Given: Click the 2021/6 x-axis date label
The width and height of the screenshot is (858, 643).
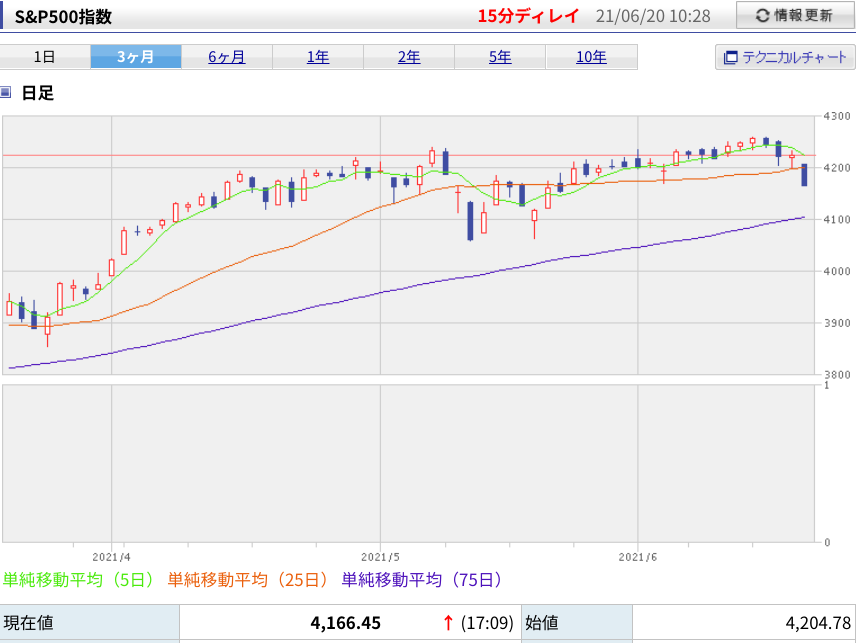Looking at the screenshot, I should click(x=637, y=557).
